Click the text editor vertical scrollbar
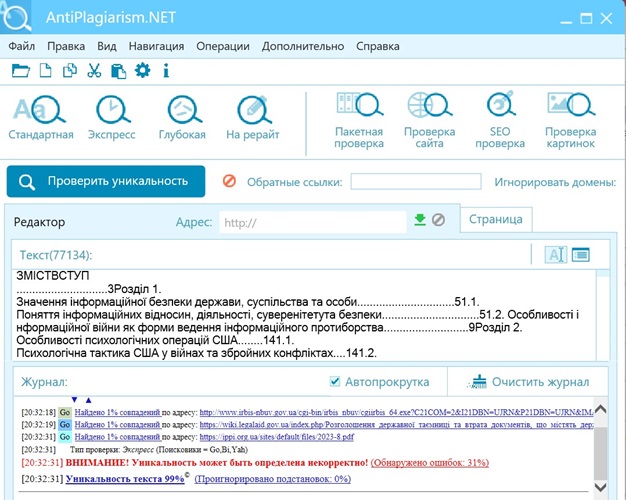The image size is (626, 500). (603, 315)
